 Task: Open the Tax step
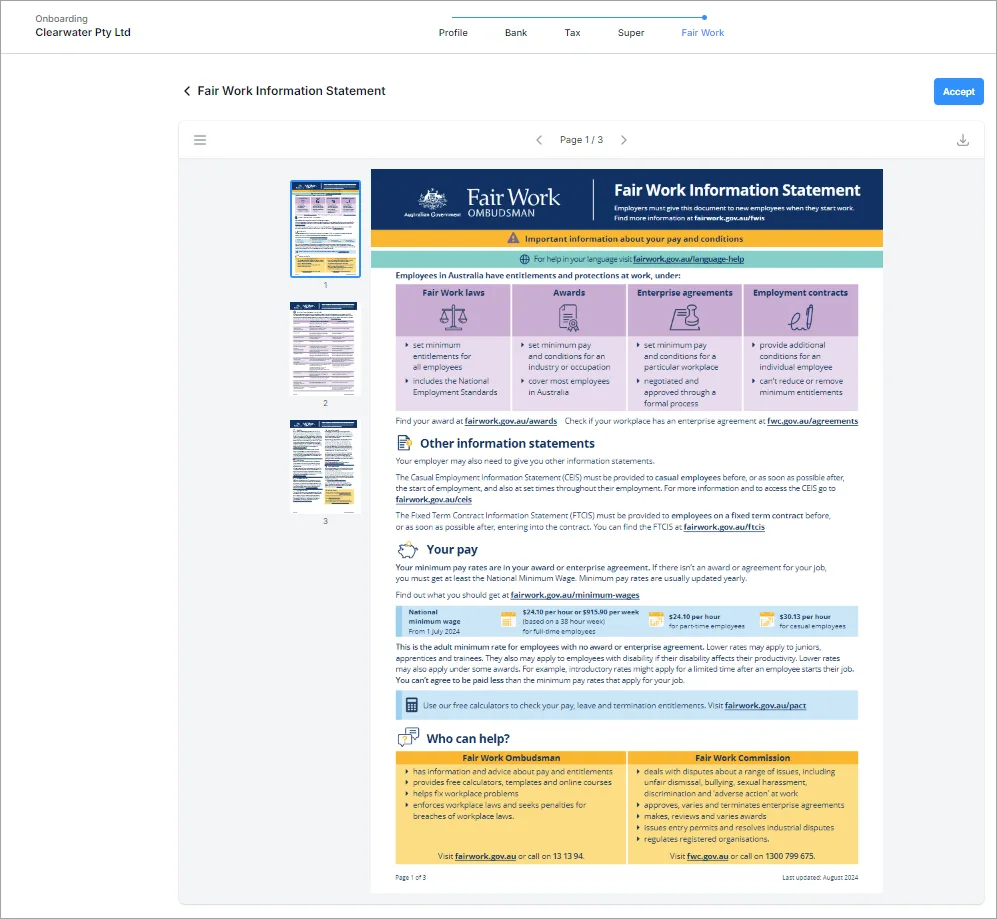pos(572,32)
